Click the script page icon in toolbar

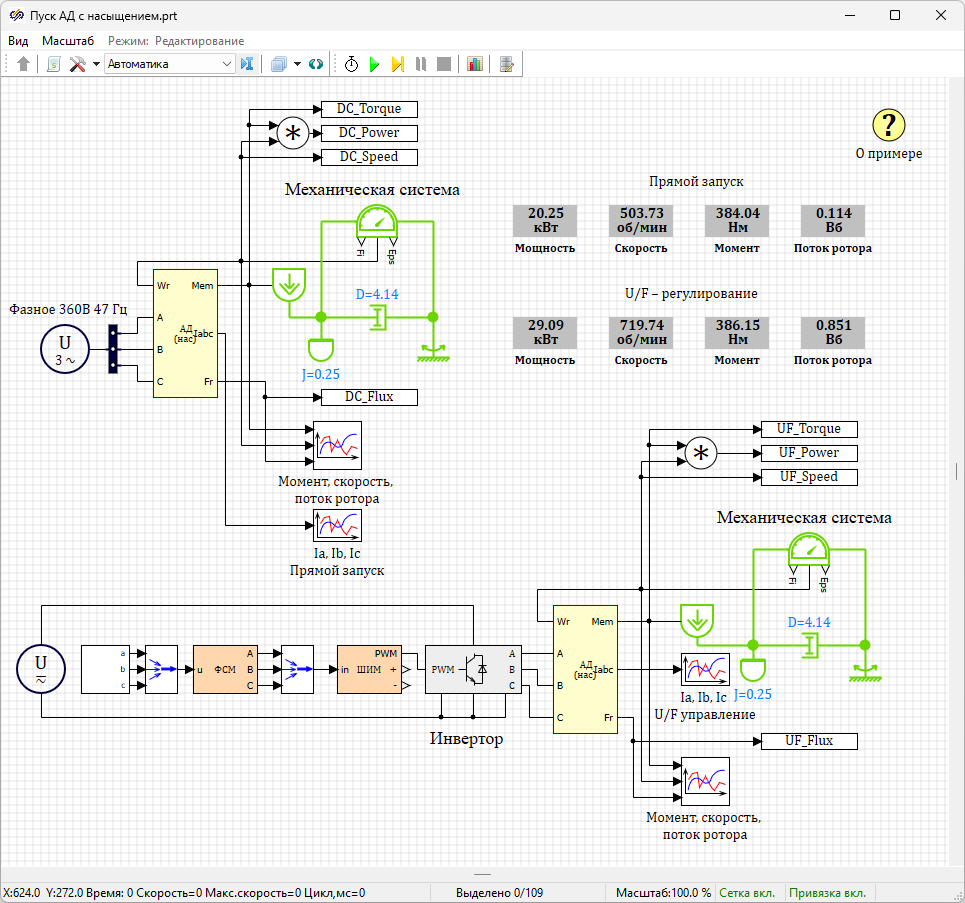54,64
